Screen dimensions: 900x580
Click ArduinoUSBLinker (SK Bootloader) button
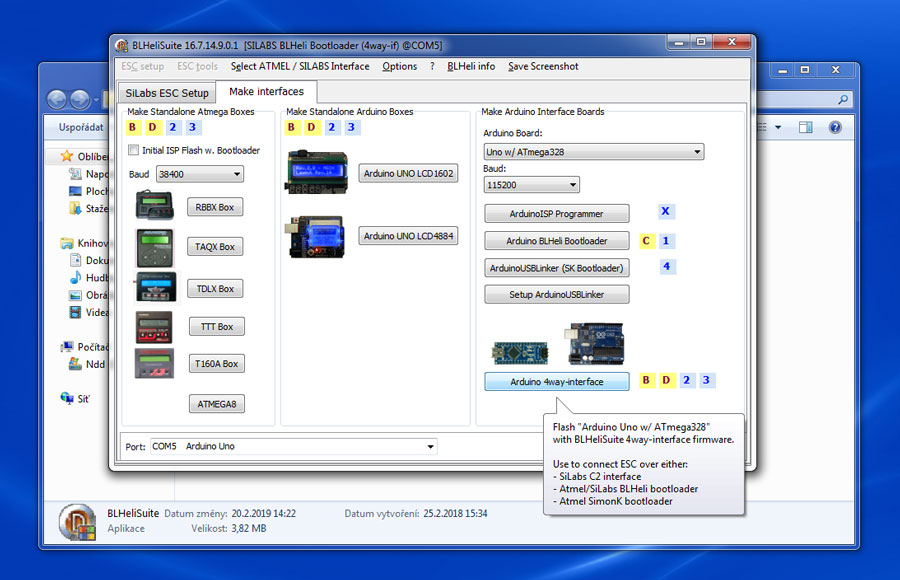(557, 268)
